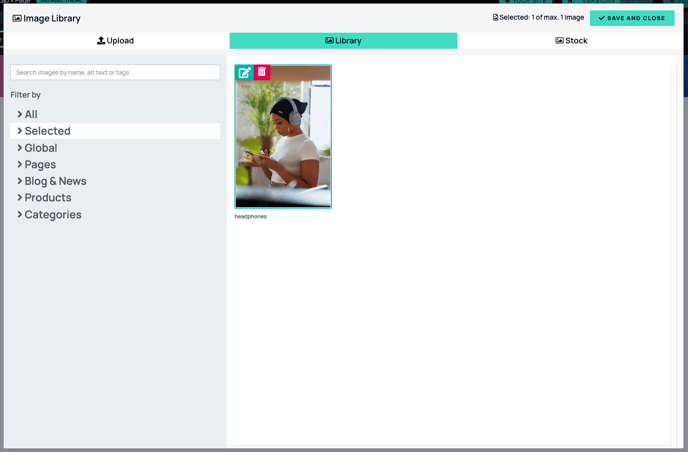Click the Save and Close button

(632, 18)
